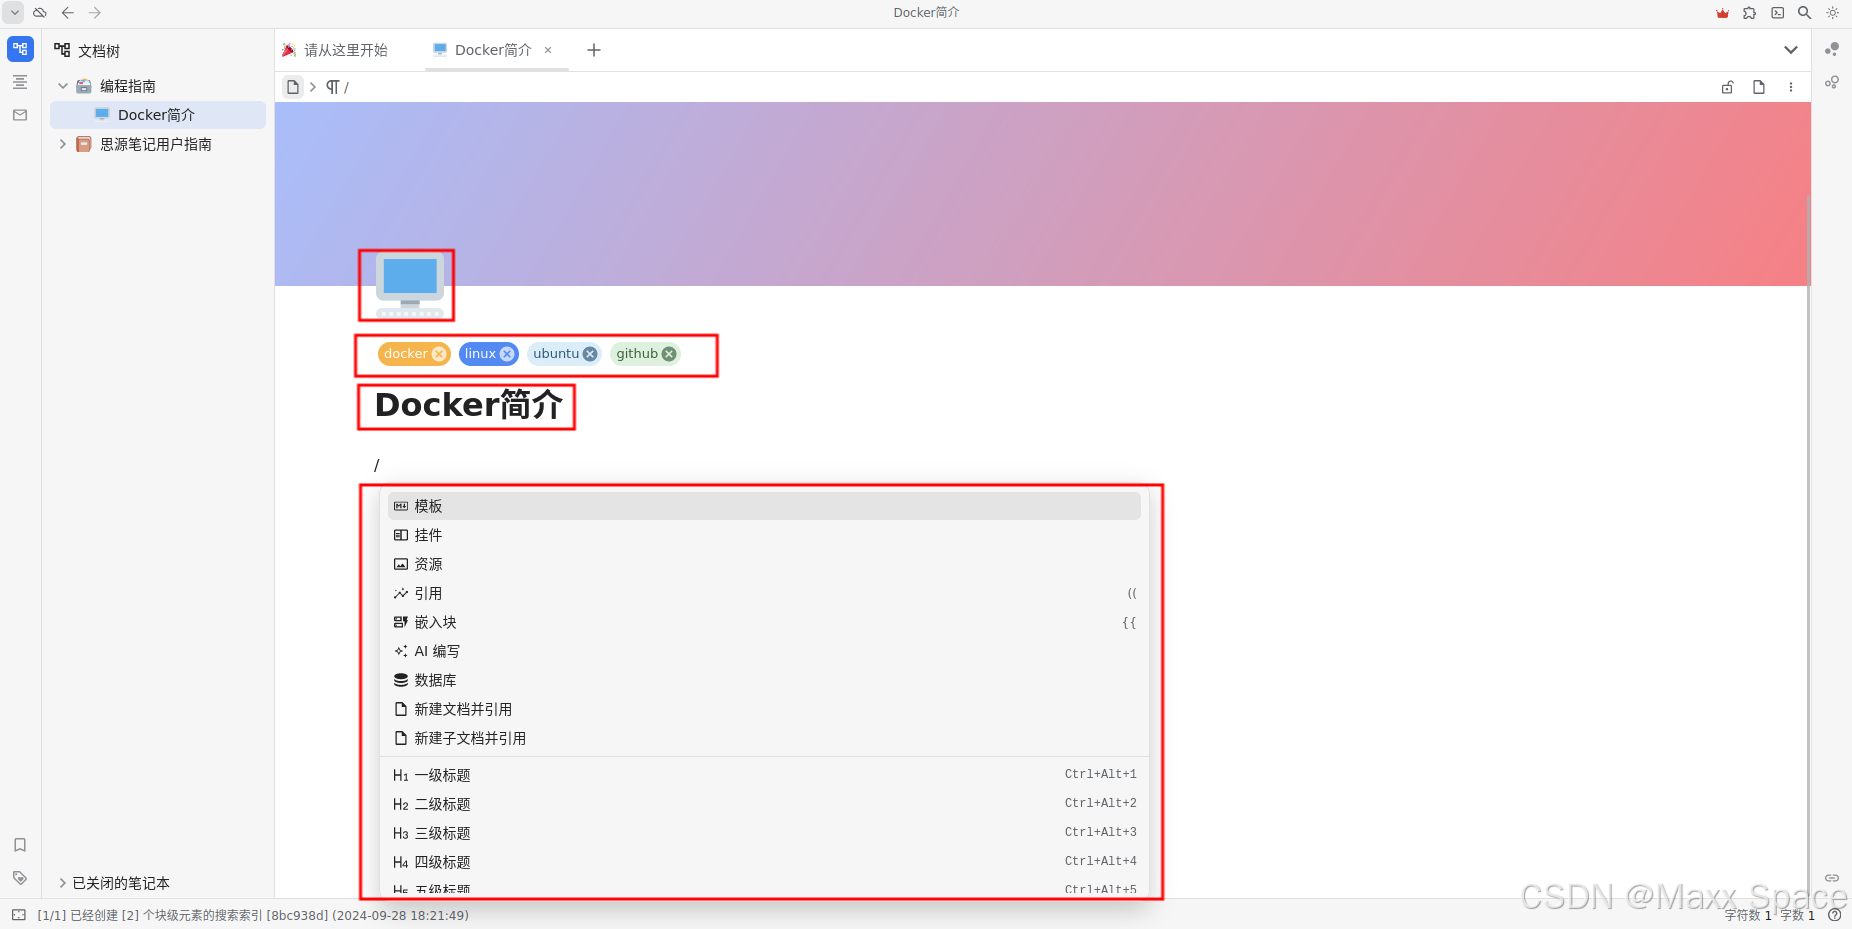Open the global graph icon in right dock
1852x929 pixels.
pos(1832,82)
